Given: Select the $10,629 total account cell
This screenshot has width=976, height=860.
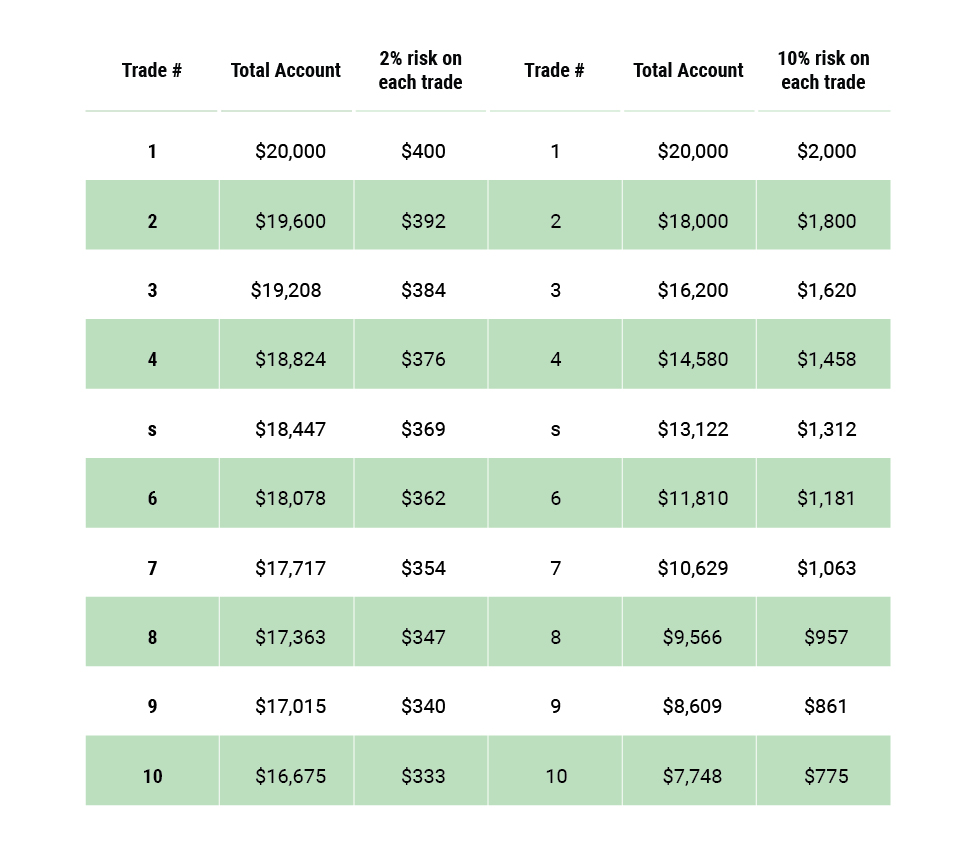Looking at the screenshot, I should pos(693,568).
